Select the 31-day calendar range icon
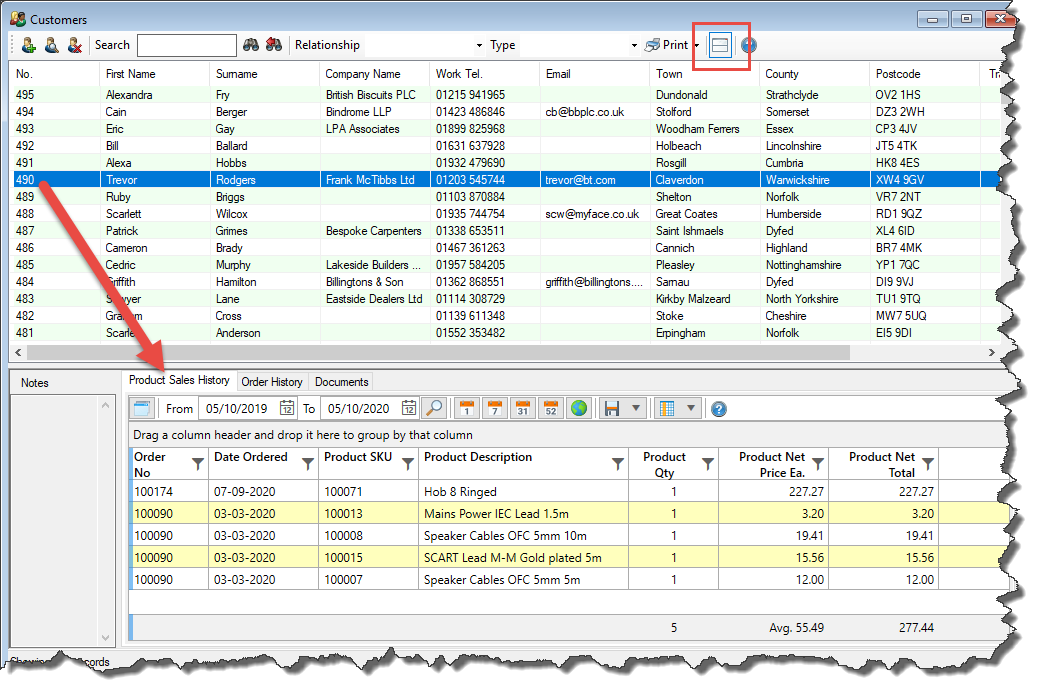 [522, 408]
